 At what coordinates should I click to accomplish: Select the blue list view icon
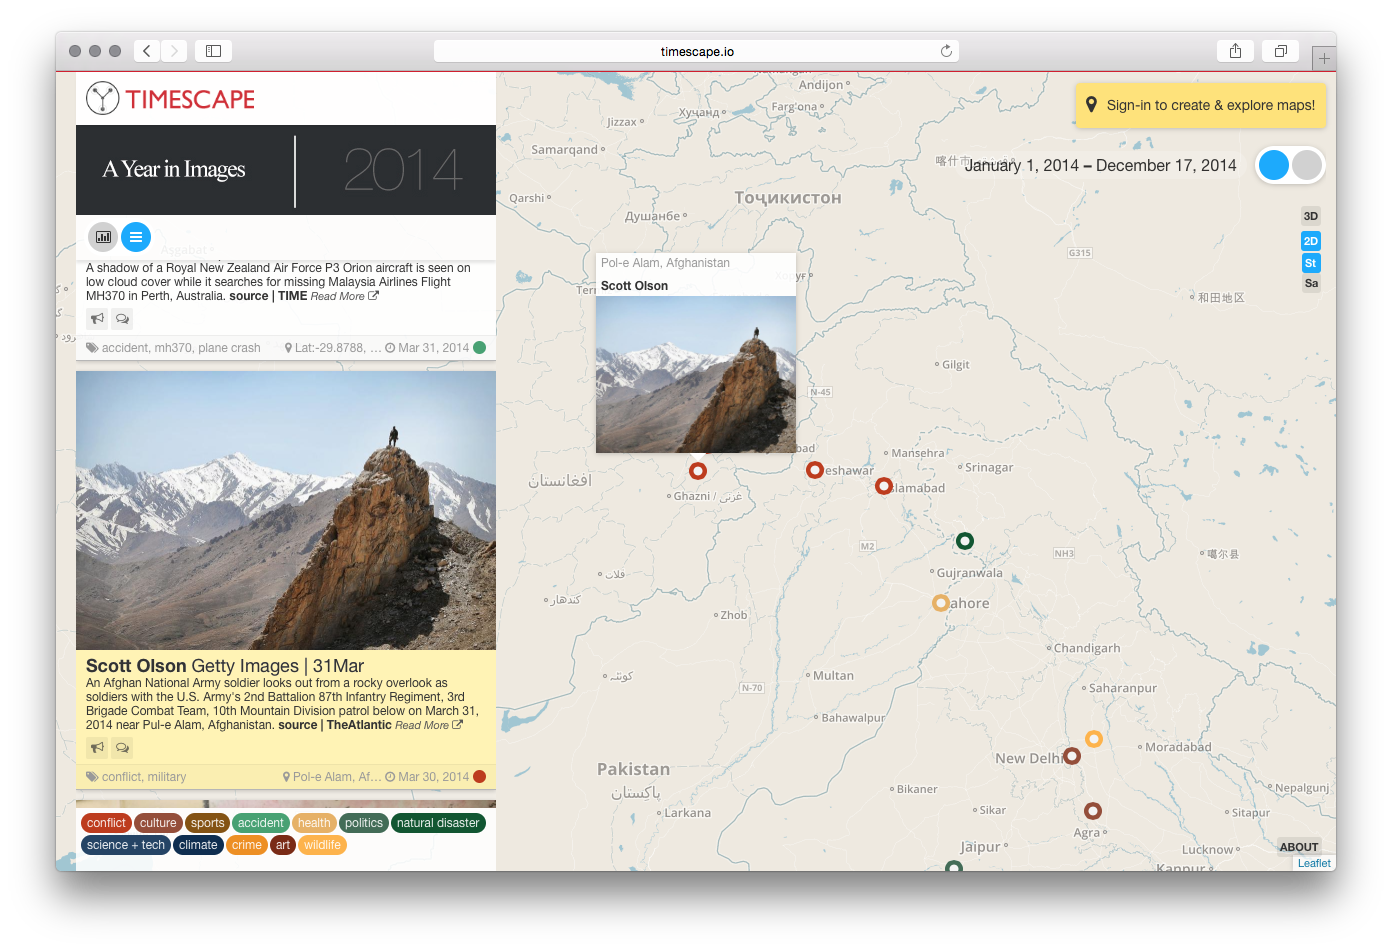pos(136,237)
